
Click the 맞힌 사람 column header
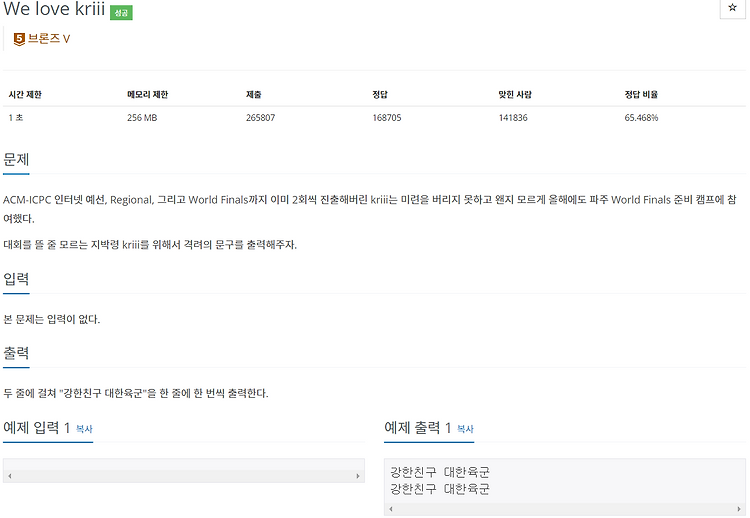tap(515, 95)
